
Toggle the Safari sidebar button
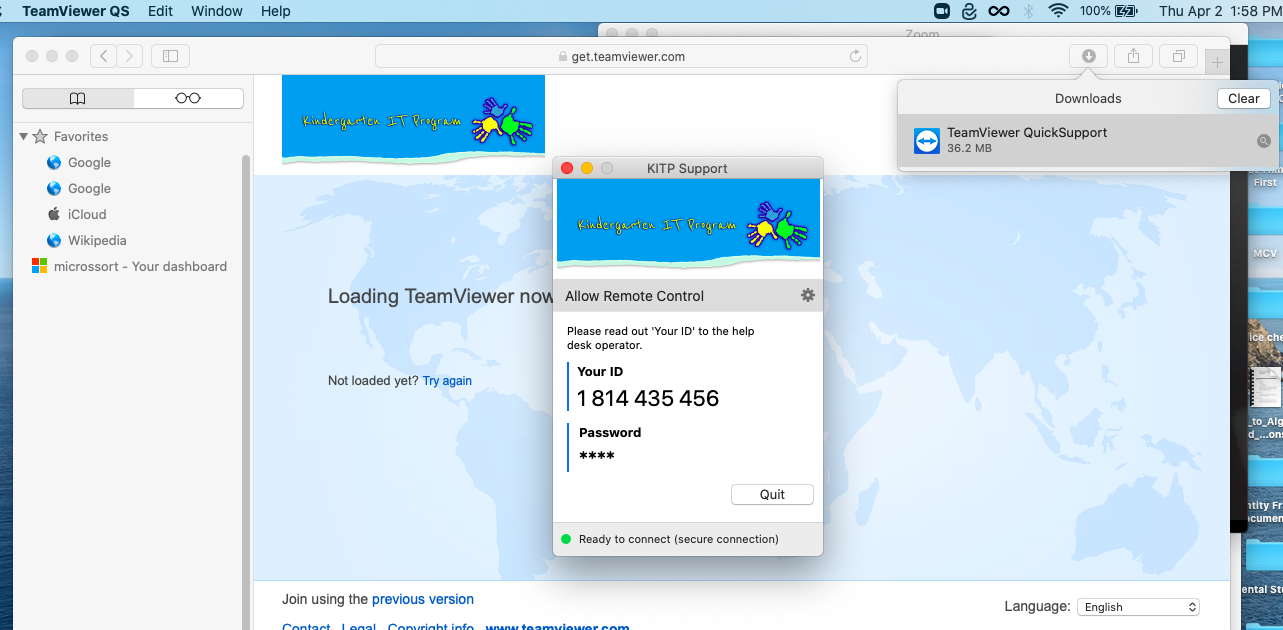coord(170,56)
